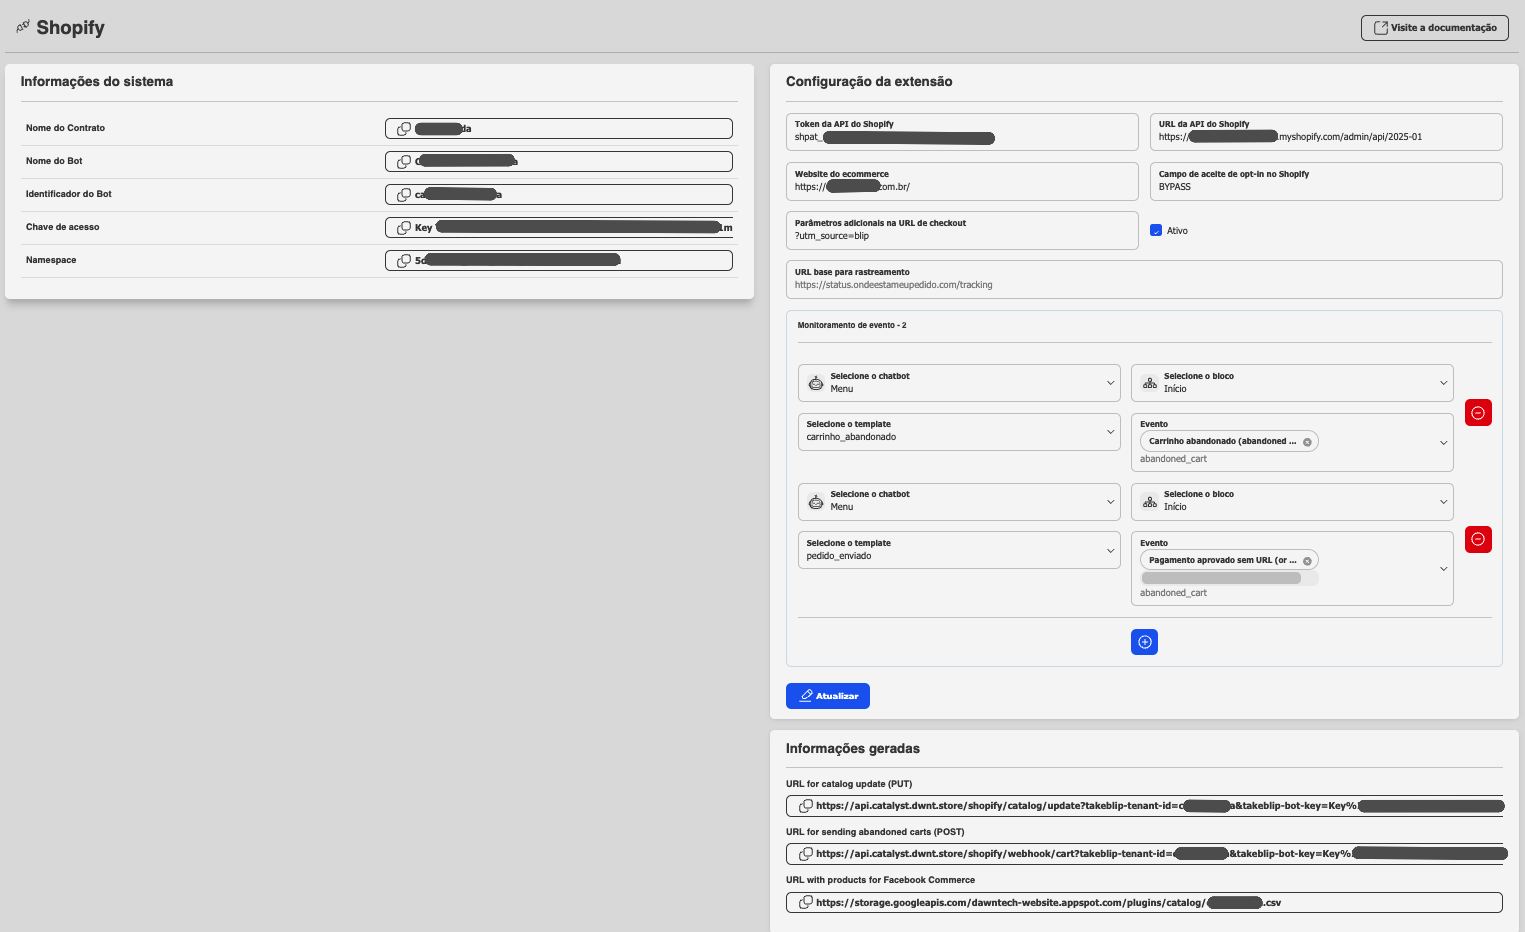
Task: Click the Shopify plug icon in header
Action: (23, 27)
